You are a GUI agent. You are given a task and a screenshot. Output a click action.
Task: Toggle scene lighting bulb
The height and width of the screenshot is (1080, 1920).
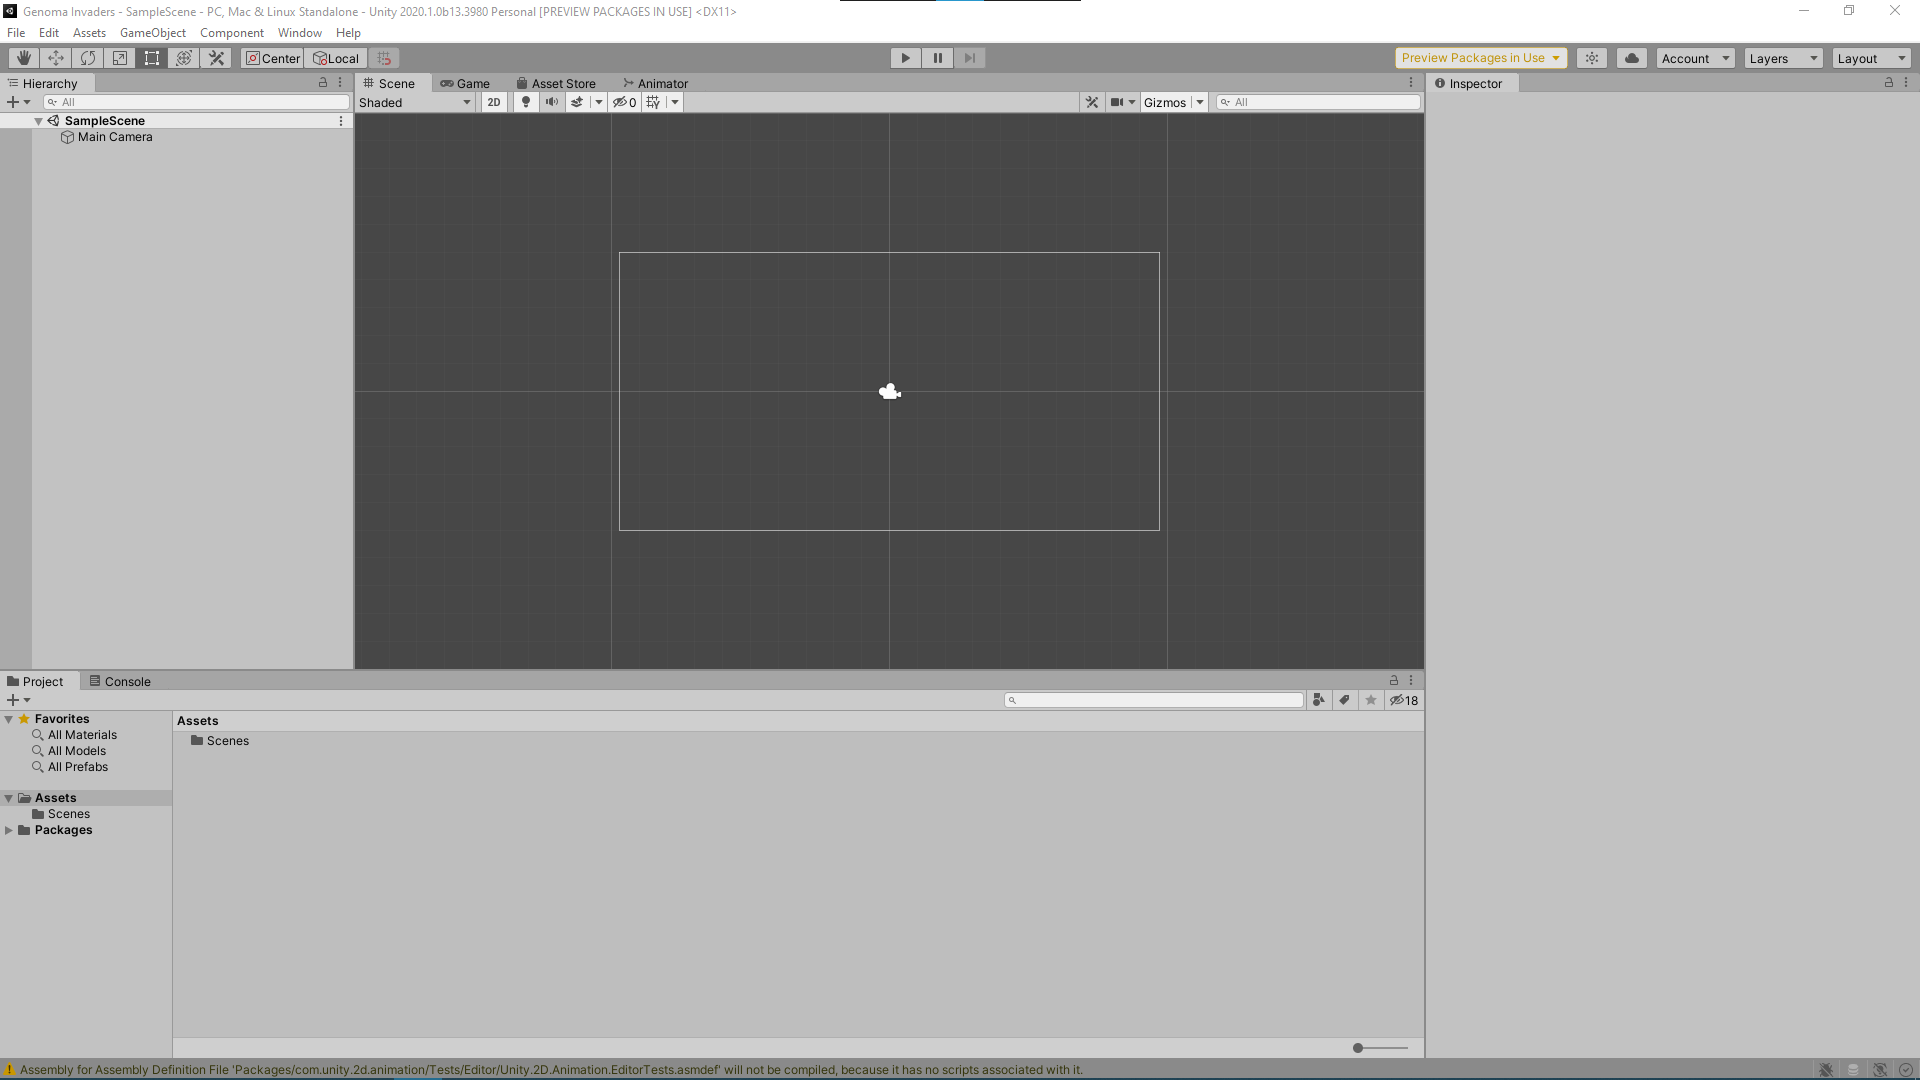(x=526, y=102)
